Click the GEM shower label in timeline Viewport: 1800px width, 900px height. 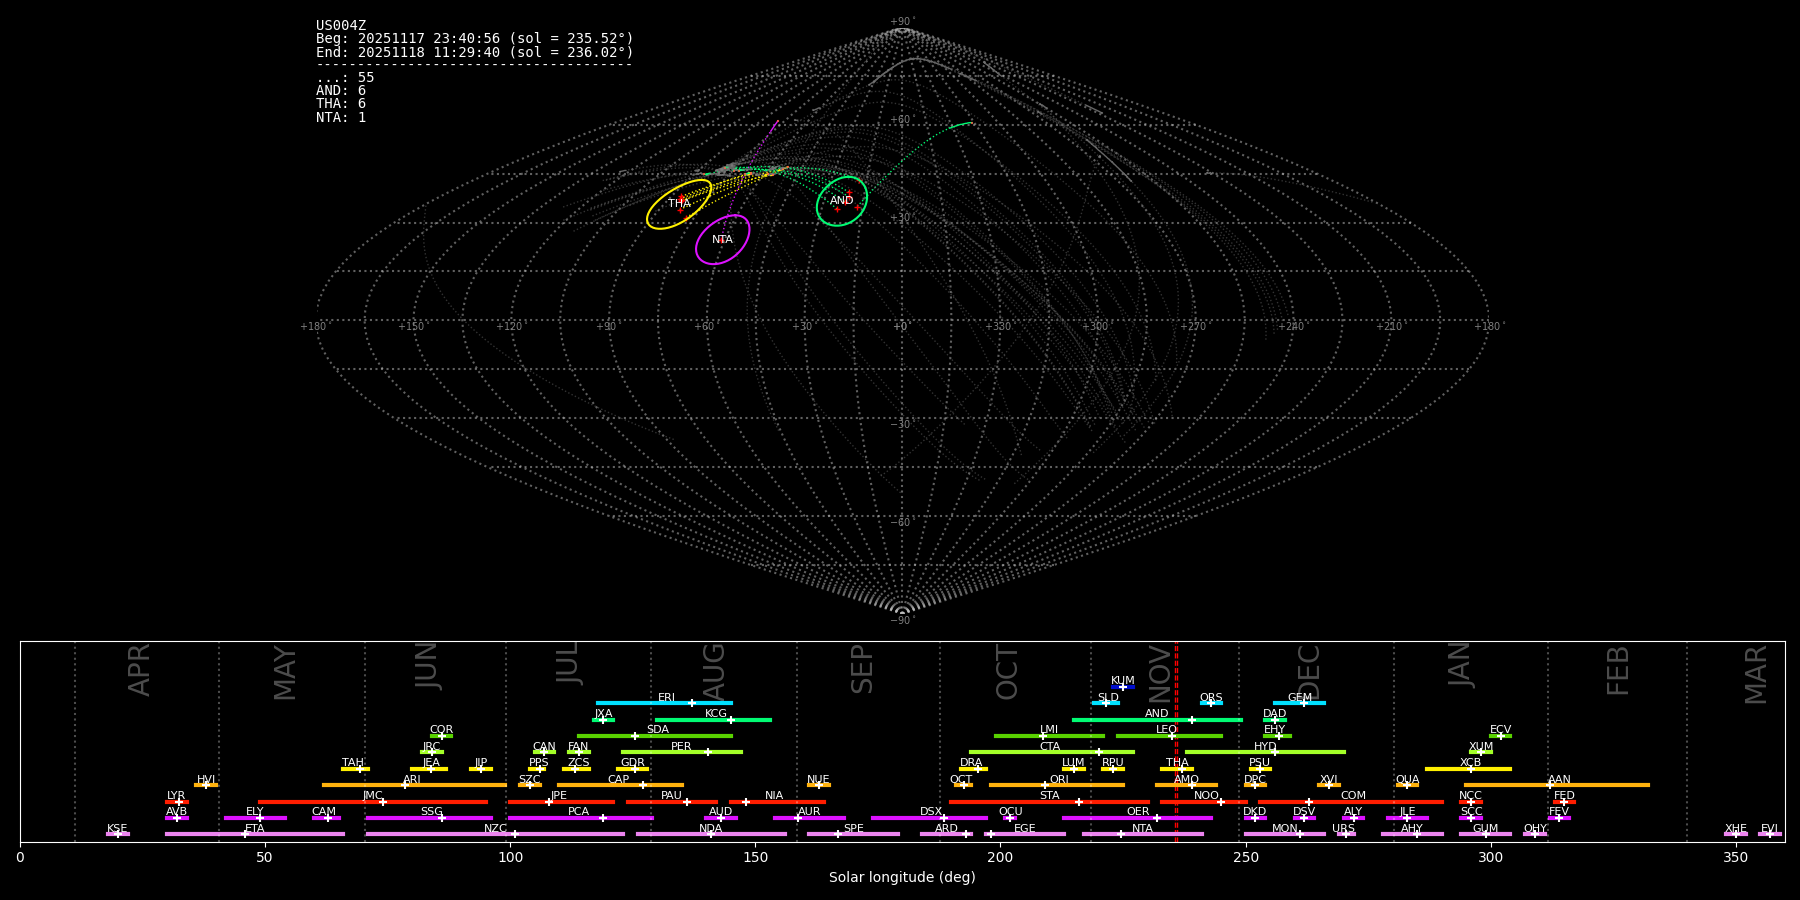pos(1300,698)
